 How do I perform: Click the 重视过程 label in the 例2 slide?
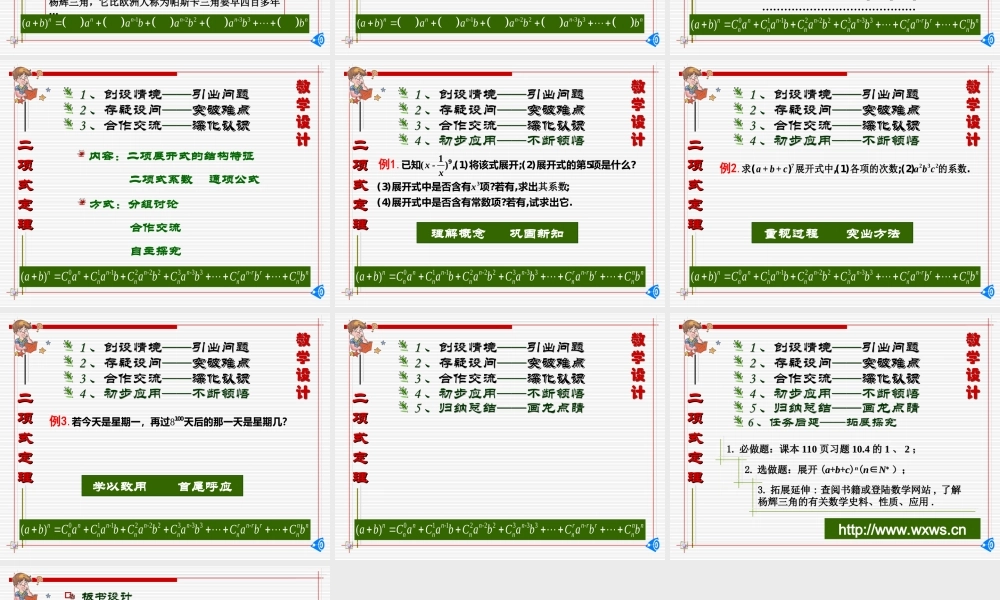coord(791,233)
